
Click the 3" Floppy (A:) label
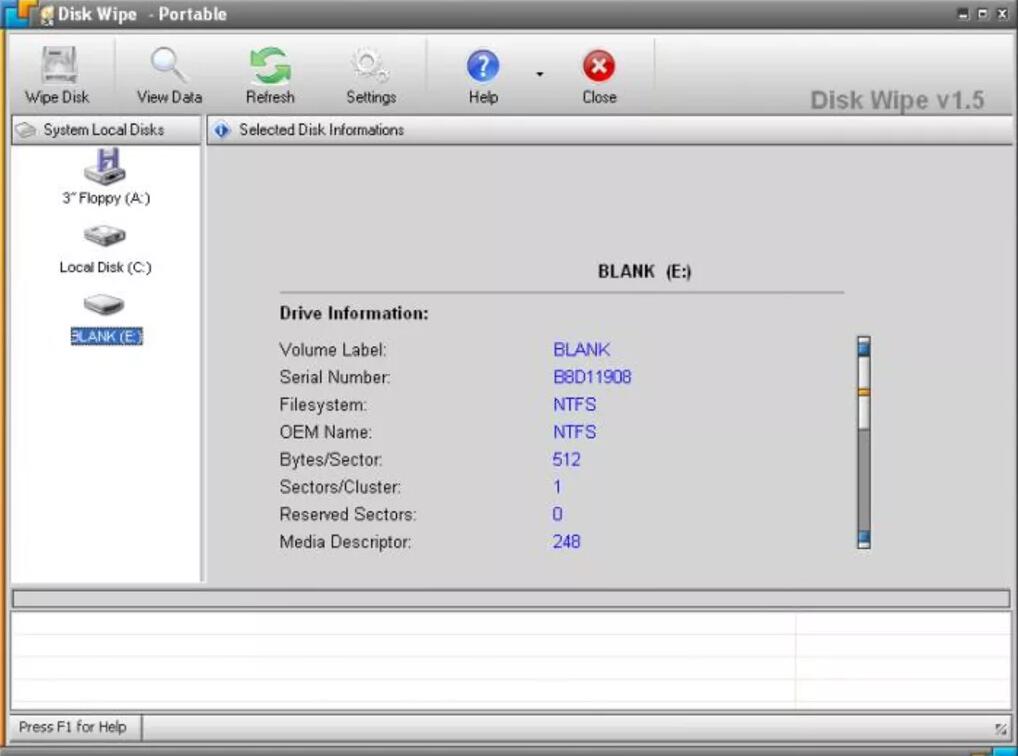(106, 198)
